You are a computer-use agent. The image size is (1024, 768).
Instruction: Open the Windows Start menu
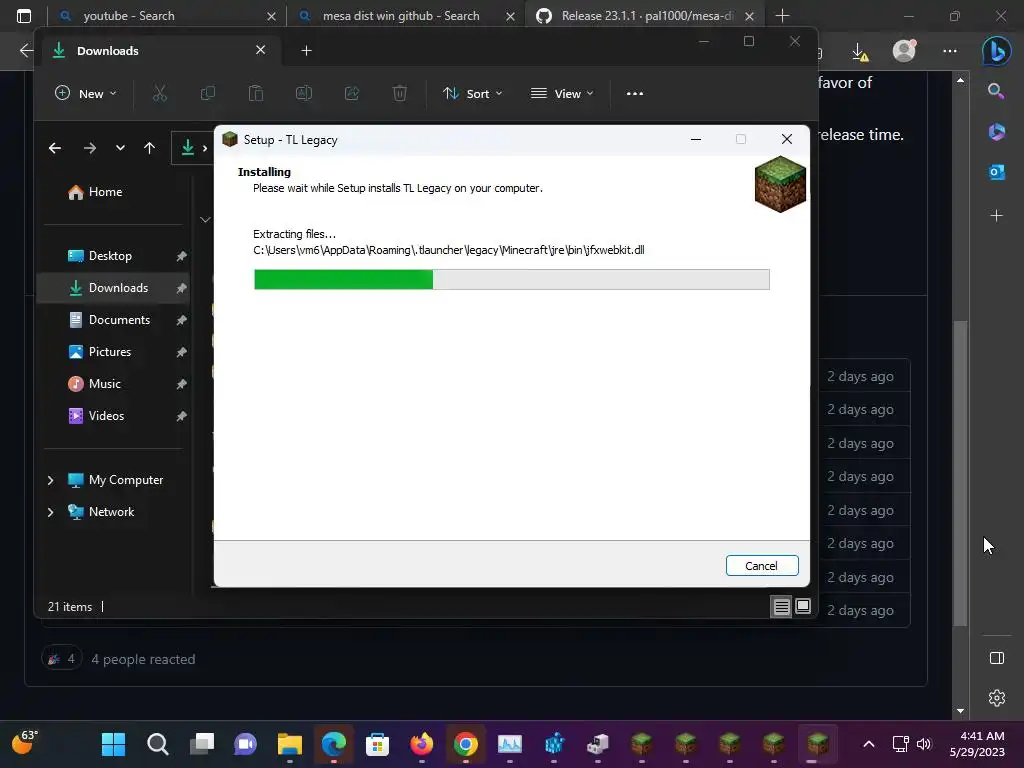(x=113, y=744)
